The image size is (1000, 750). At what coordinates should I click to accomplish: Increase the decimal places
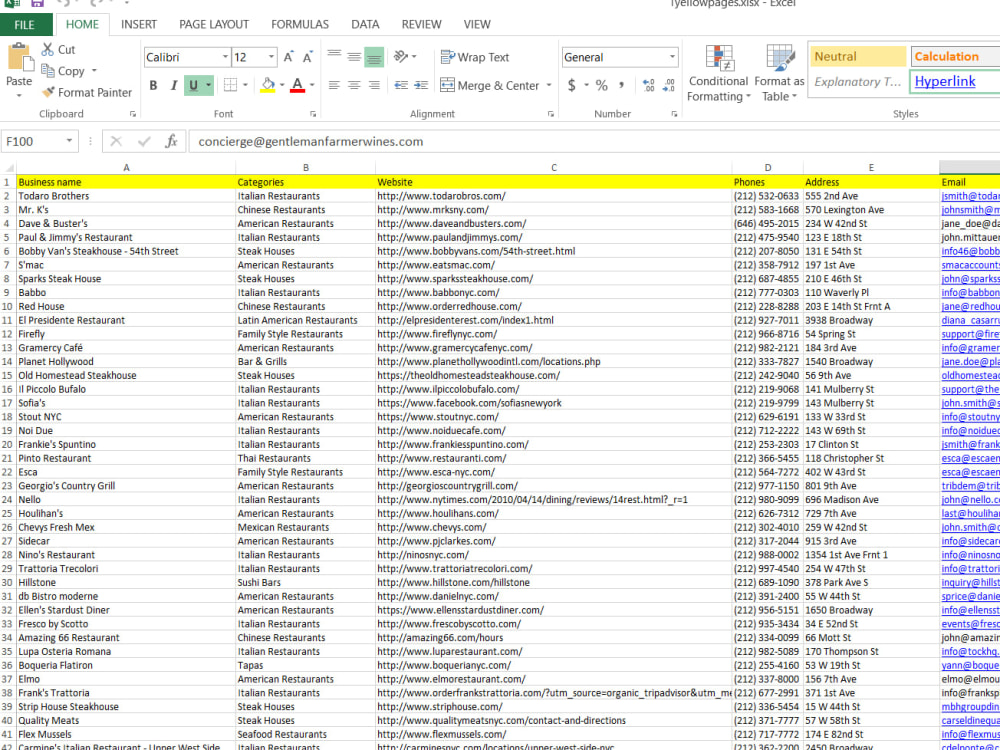pyautogui.click(x=649, y=85)
